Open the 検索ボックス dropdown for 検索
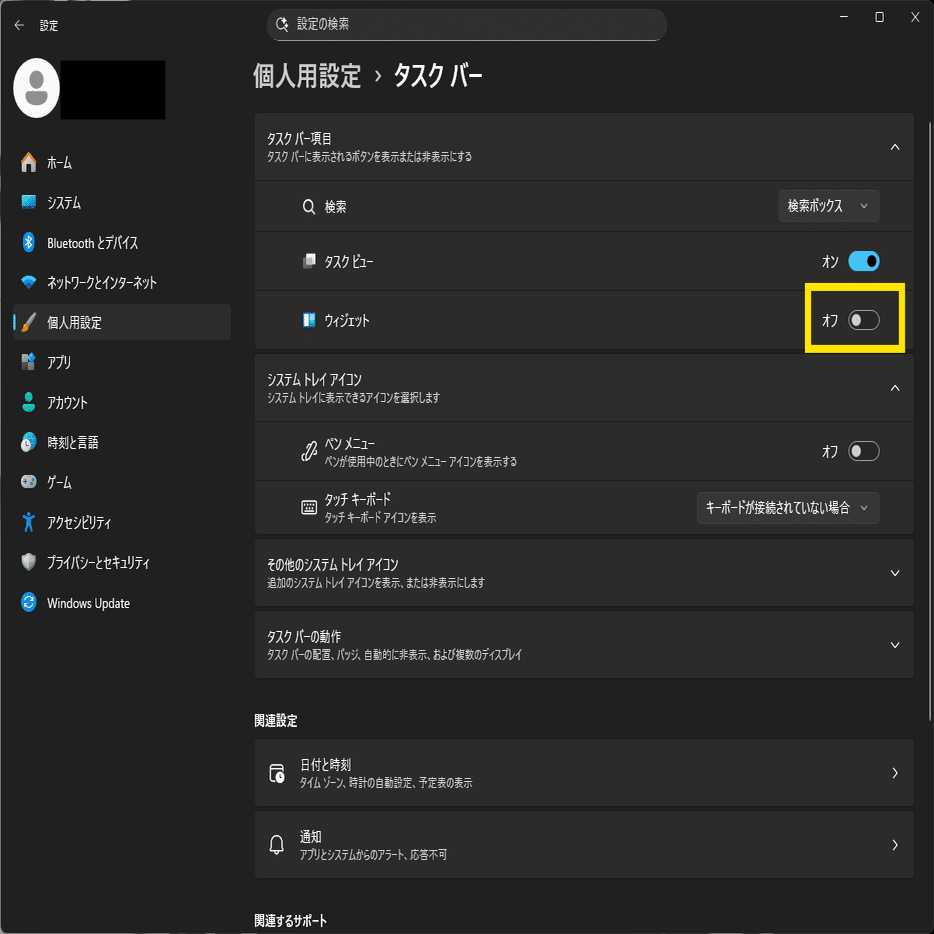Screen dimensions: 934x934 point(828,206)
